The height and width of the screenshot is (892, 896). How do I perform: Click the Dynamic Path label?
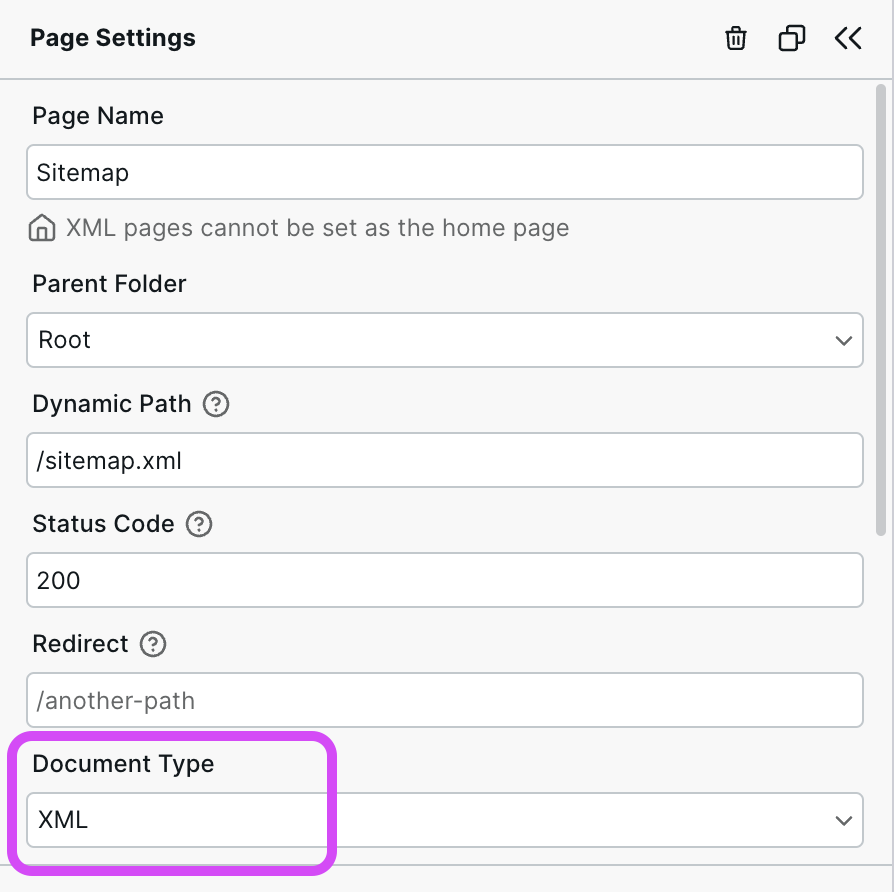click(111, 404)
